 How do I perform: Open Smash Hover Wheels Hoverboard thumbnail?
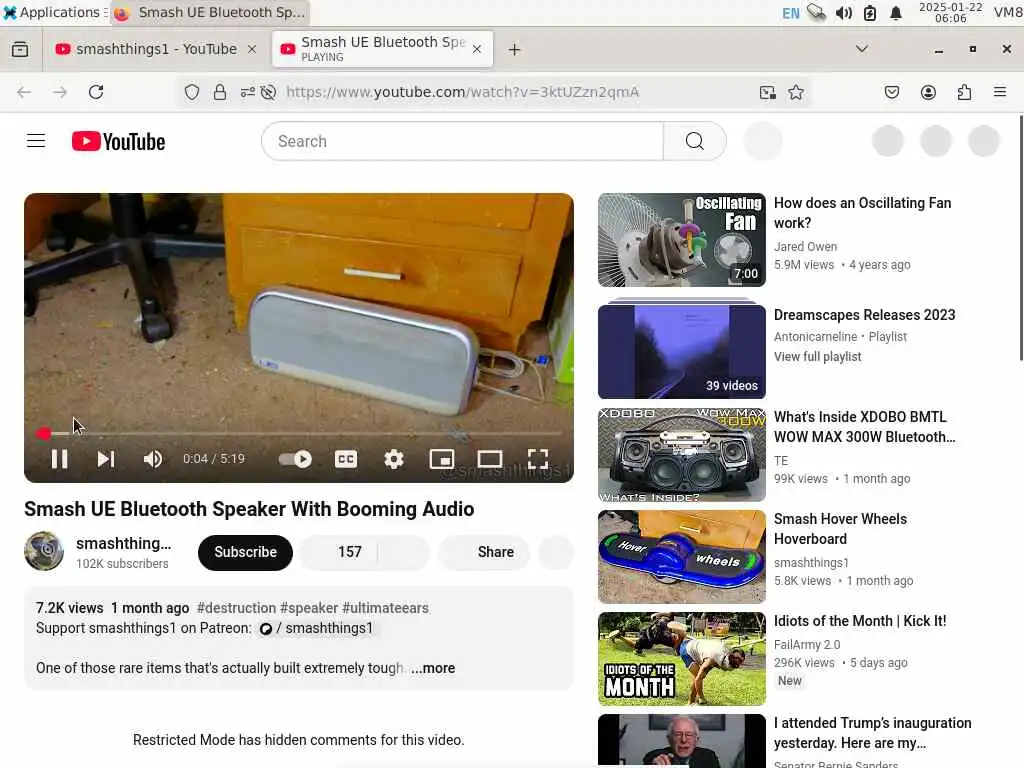point(682,556)
